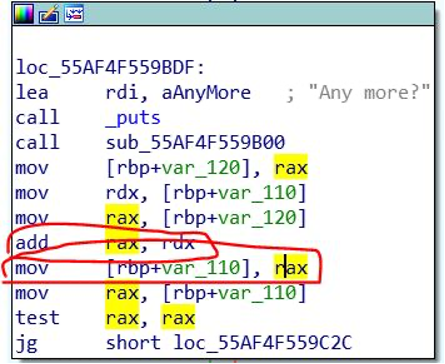Click the "Any more?" comment text
445x364 pixels.
click(x=369, y=92)
